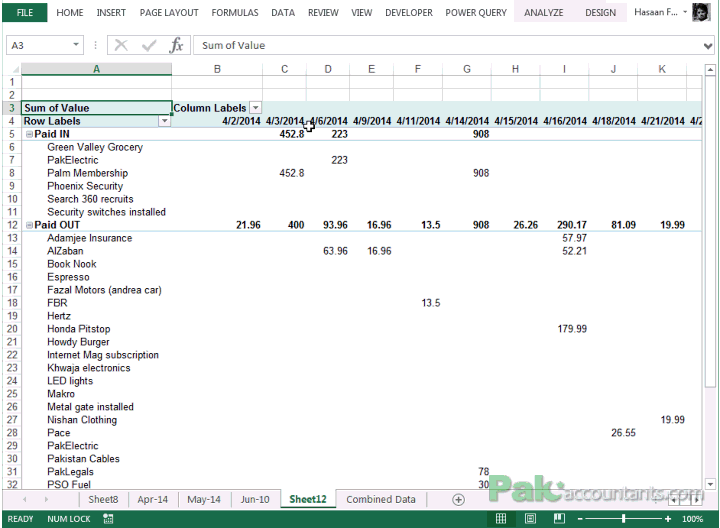
Task: Click next sheet navigation arrow
Action: pyautogui.click(x=46, y=500)
